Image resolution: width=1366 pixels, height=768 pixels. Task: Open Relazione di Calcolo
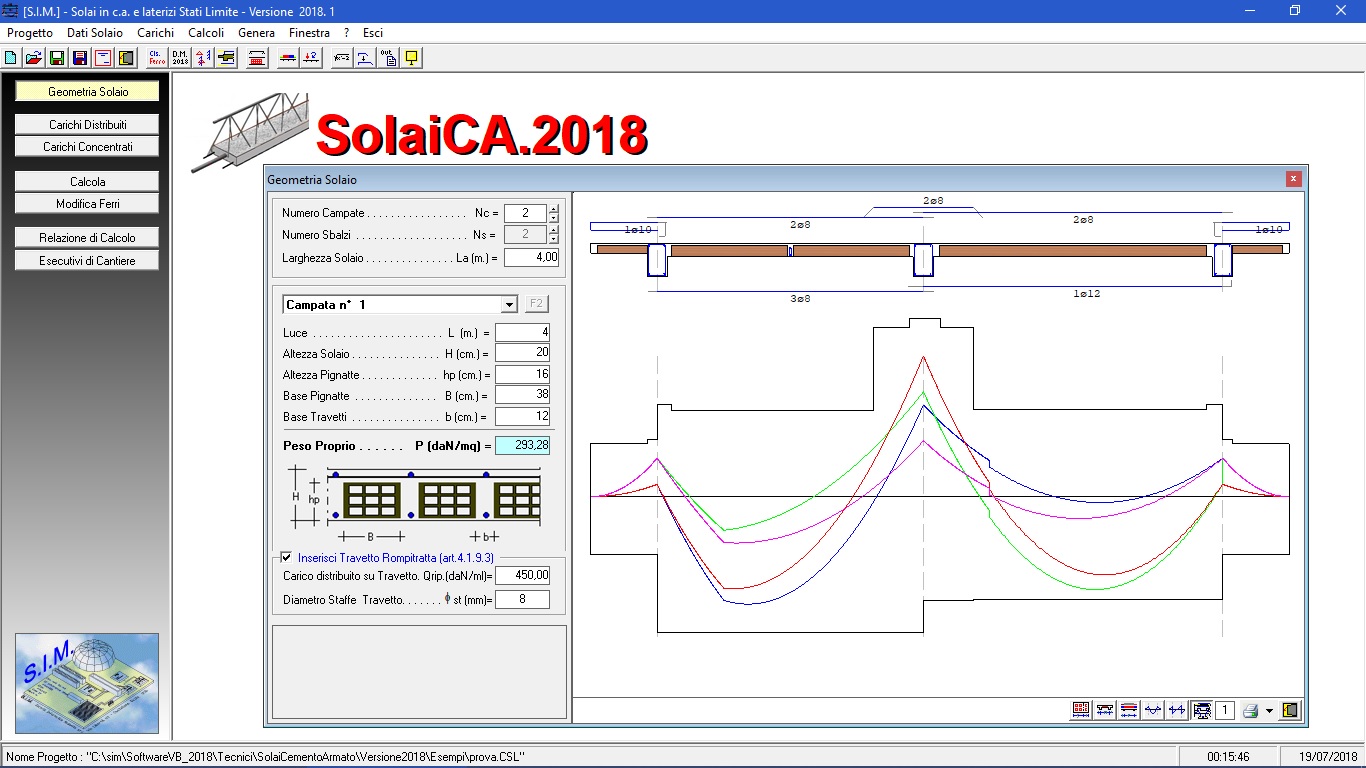pos(88,238)
